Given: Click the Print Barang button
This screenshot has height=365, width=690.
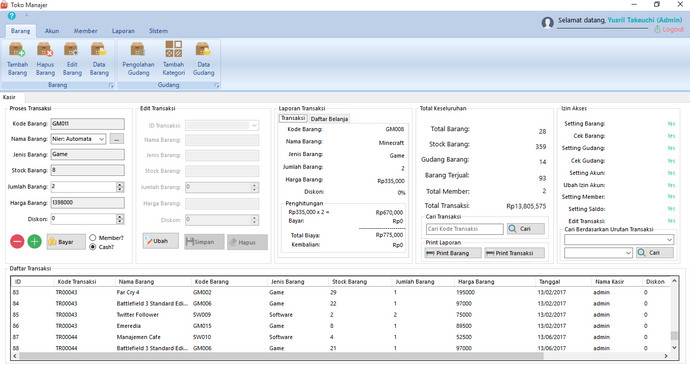Looking at the screenshot, I should pyautogui.click(x=453, y=253).
